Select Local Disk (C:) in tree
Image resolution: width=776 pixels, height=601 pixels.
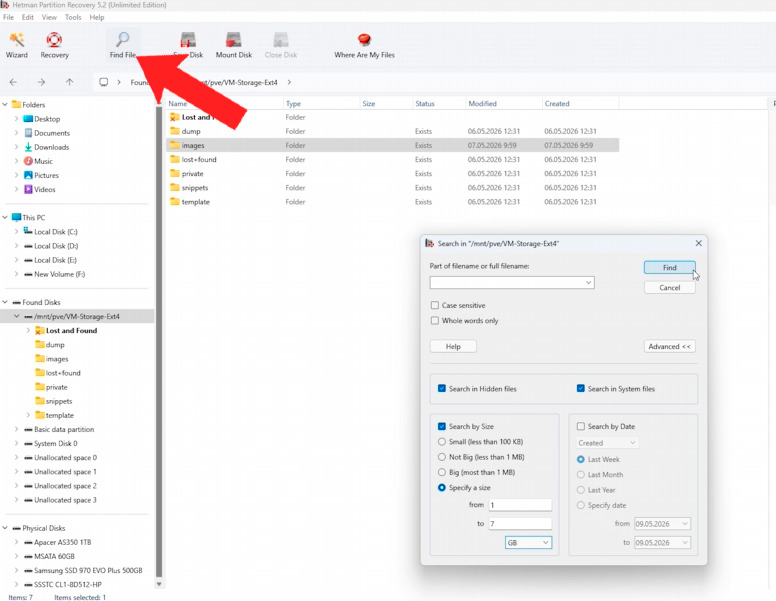50,232
